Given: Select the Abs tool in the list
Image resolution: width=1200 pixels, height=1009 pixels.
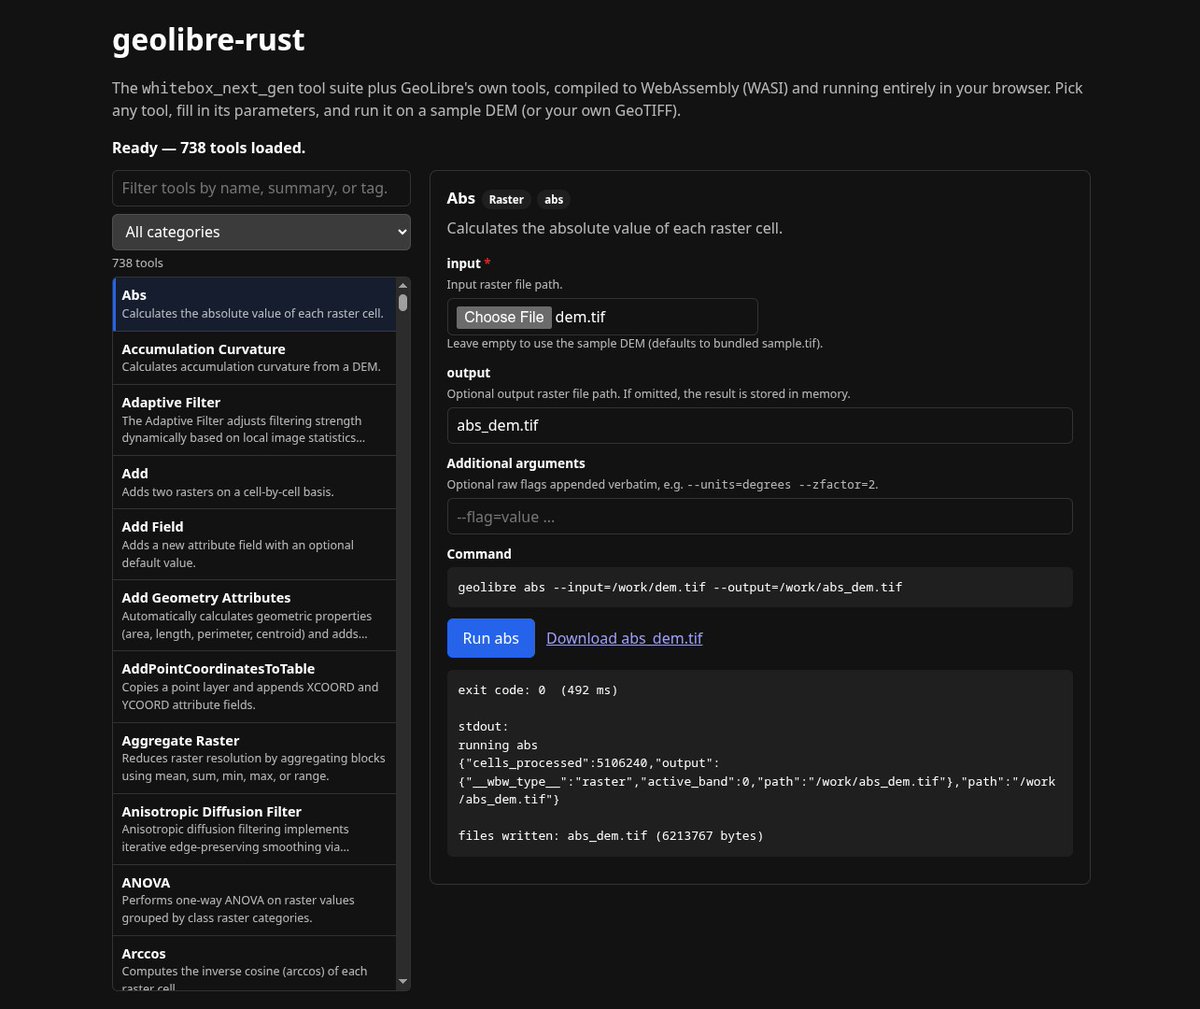Looking at the screenshot, I should tap(254, 304).
